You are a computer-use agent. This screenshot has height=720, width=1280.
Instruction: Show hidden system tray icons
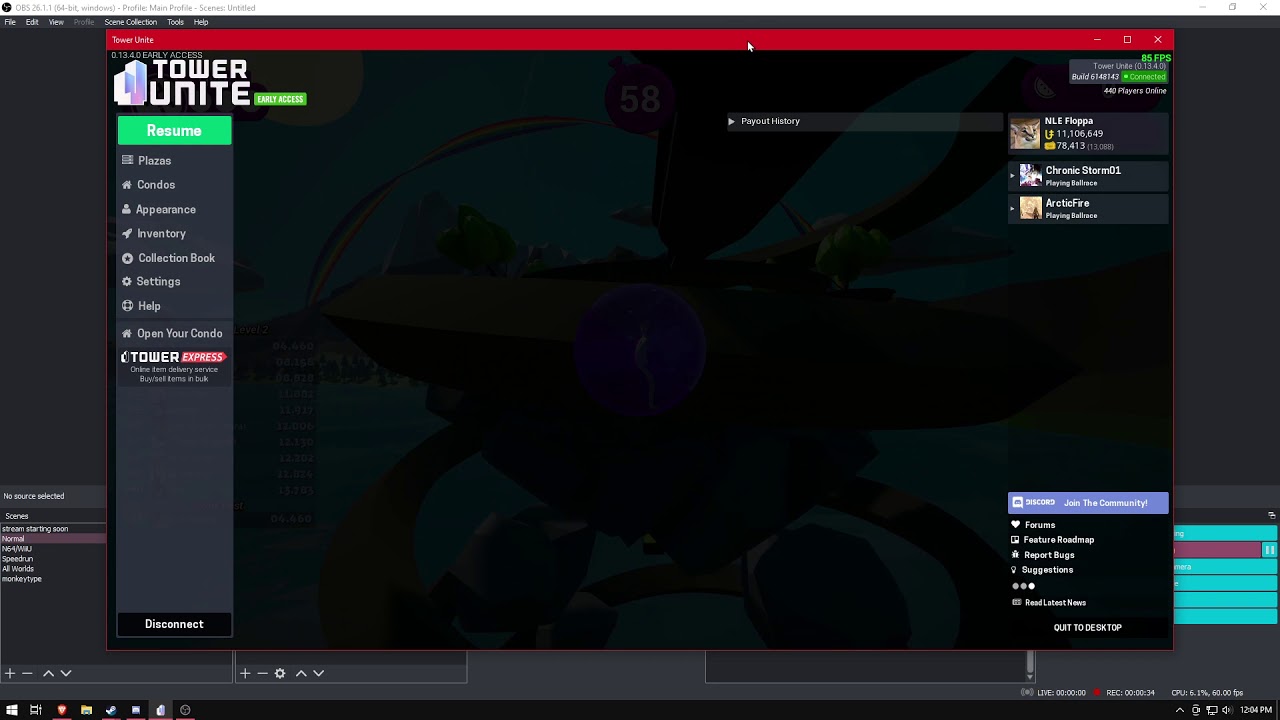click(1180, 710)
